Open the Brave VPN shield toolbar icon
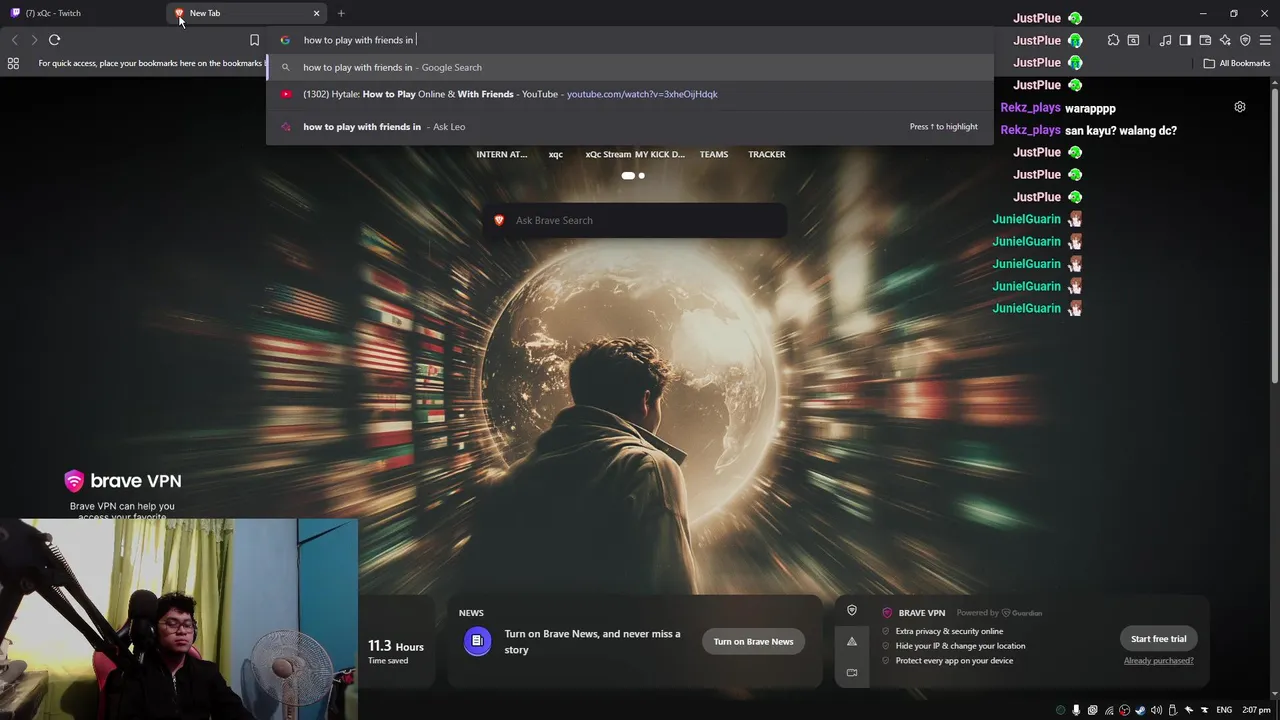 coord(1245,40)
